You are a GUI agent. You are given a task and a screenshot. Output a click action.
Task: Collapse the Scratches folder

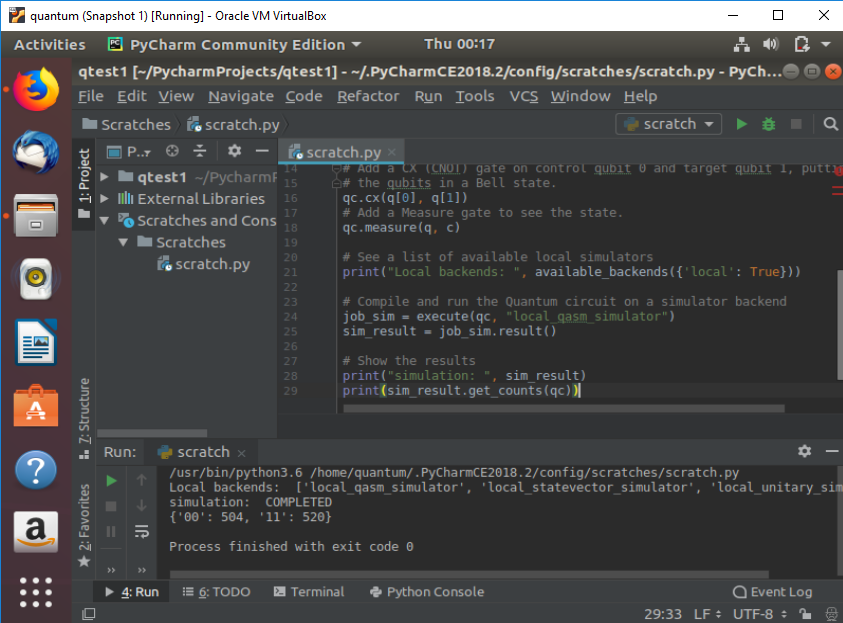123,242
